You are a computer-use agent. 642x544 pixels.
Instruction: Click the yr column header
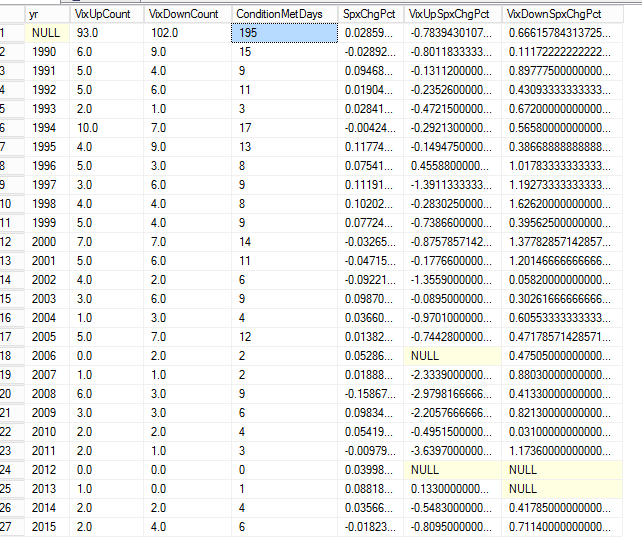tap(47, 15)
